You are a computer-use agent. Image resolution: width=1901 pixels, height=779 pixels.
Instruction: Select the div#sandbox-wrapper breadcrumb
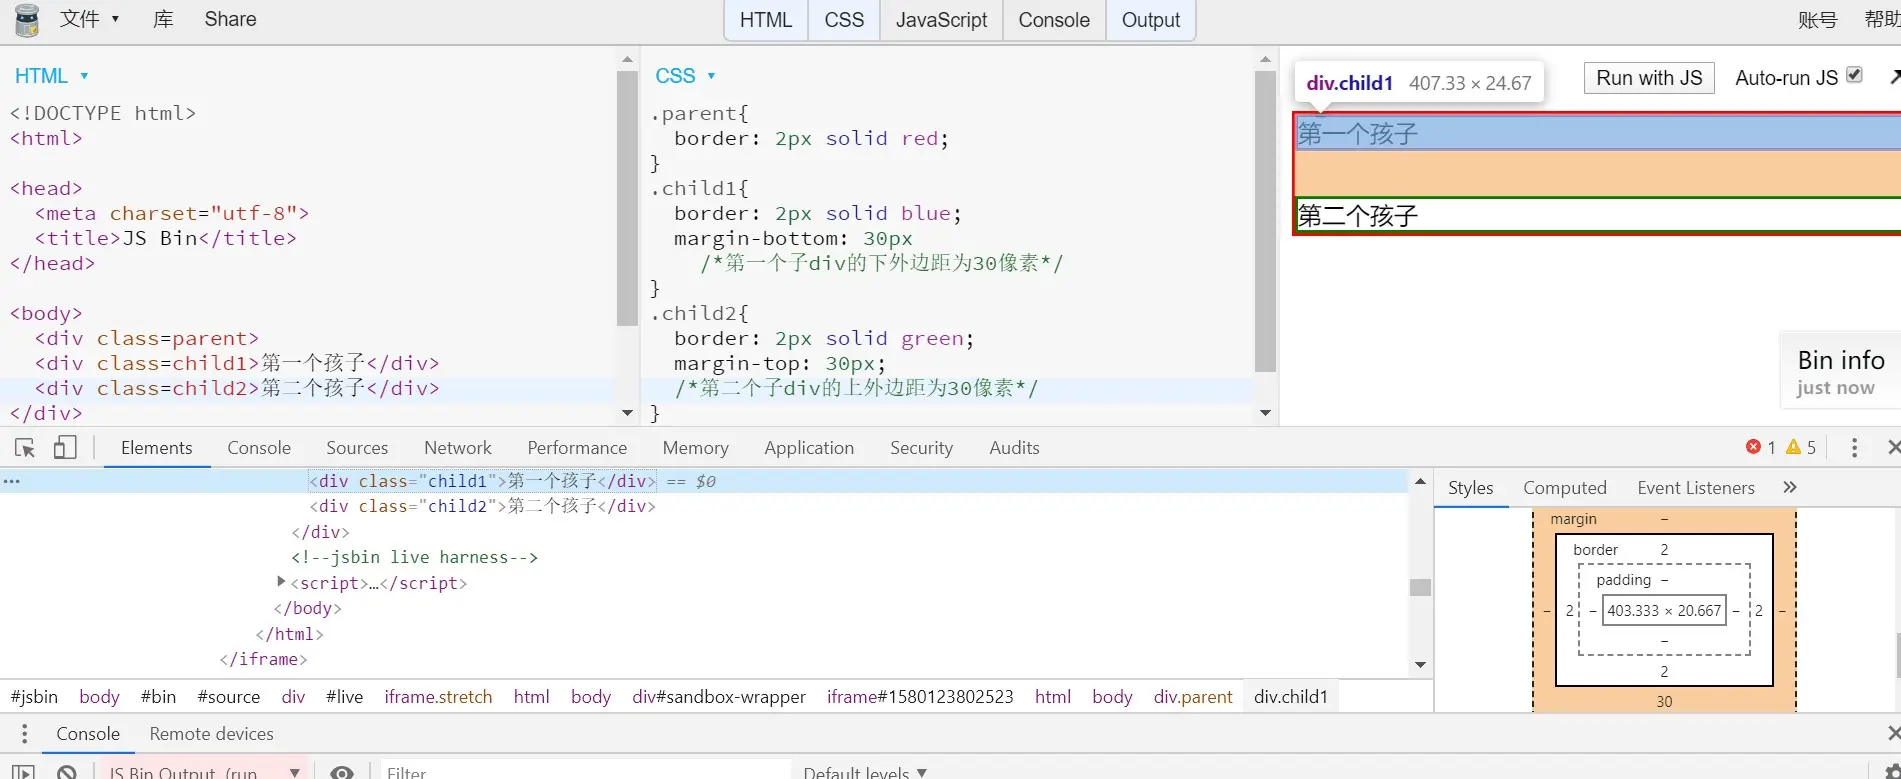point(719,697)
